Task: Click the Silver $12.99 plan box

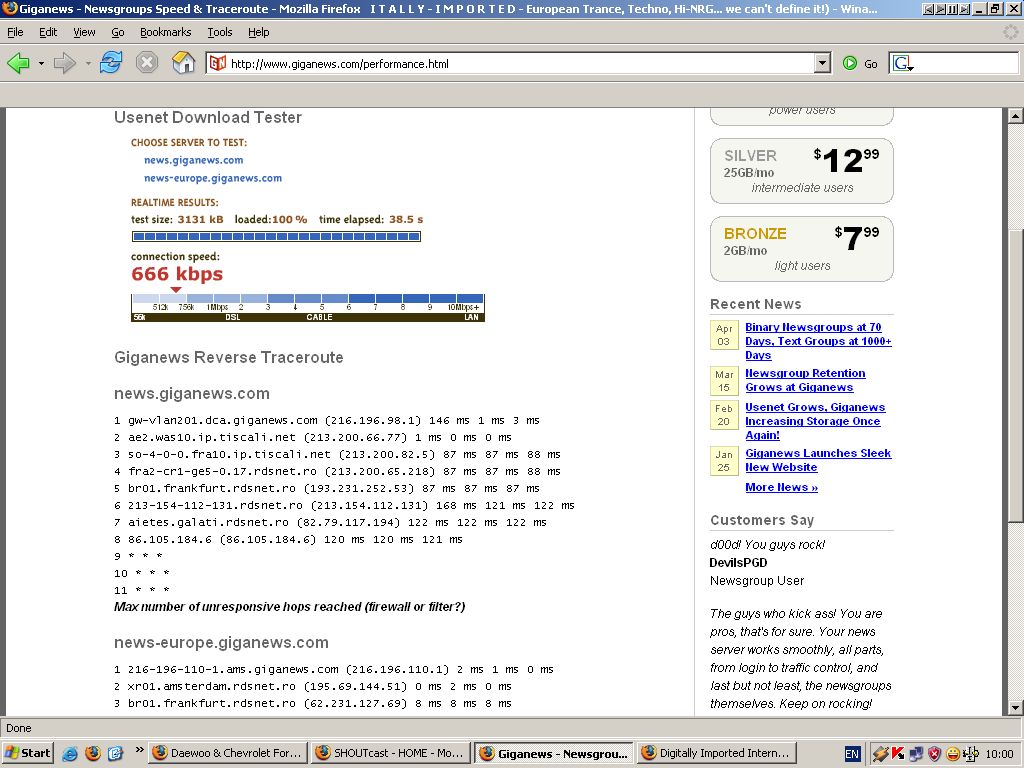Action: click(x=801, y=171)
